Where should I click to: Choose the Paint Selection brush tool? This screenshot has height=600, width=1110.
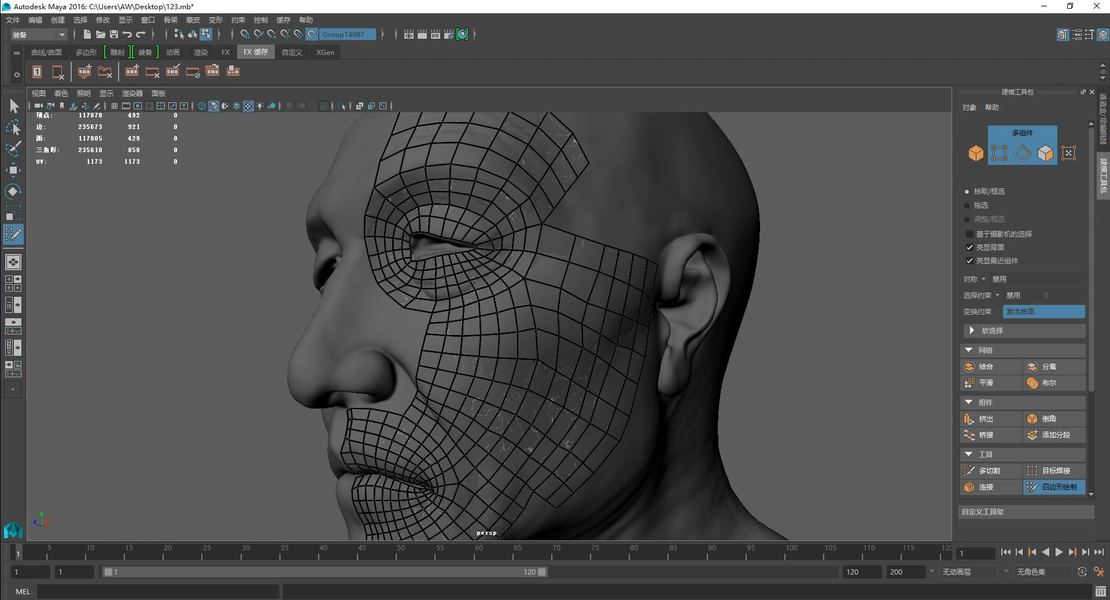tap(13, 149)
